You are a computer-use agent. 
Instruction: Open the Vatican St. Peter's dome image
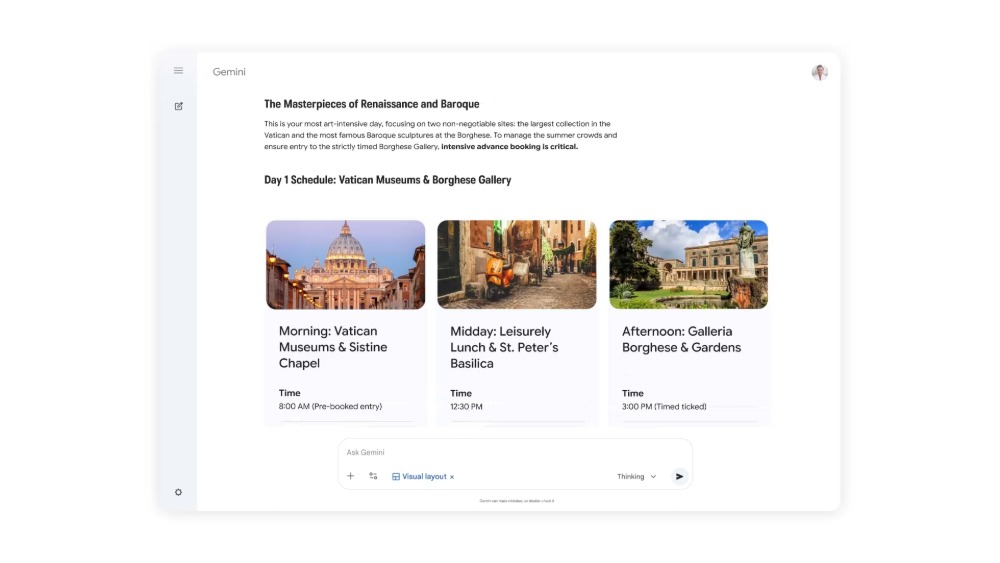[x=346, y=265]
